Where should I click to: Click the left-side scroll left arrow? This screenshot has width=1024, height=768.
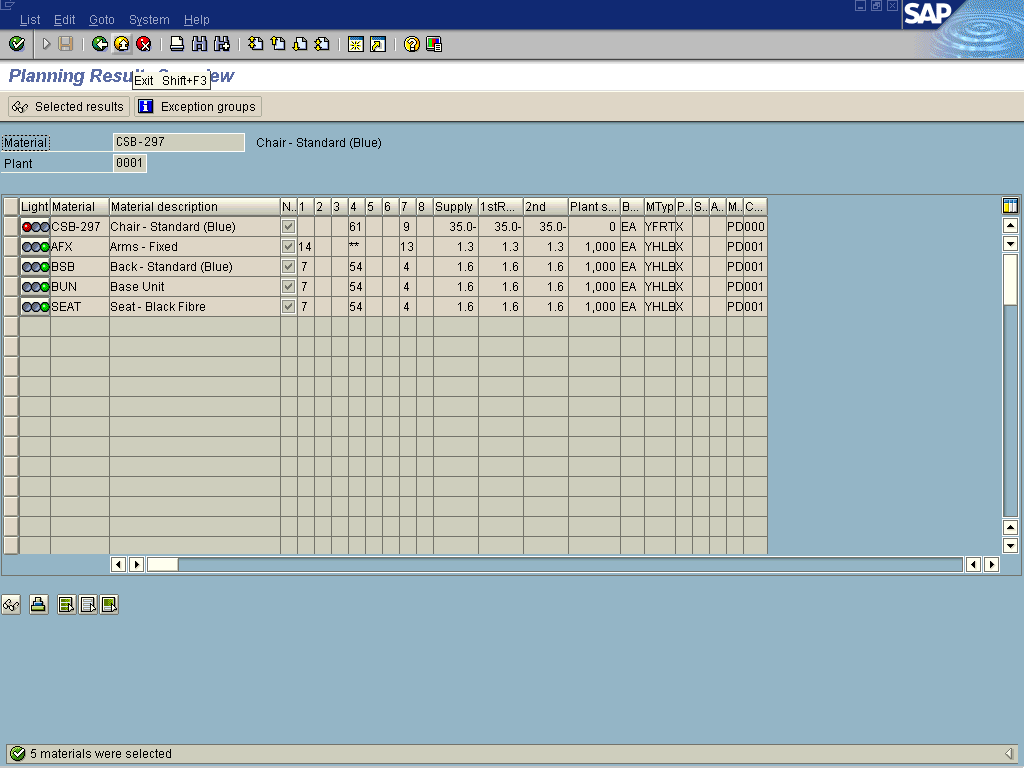(x=118, y=564)
